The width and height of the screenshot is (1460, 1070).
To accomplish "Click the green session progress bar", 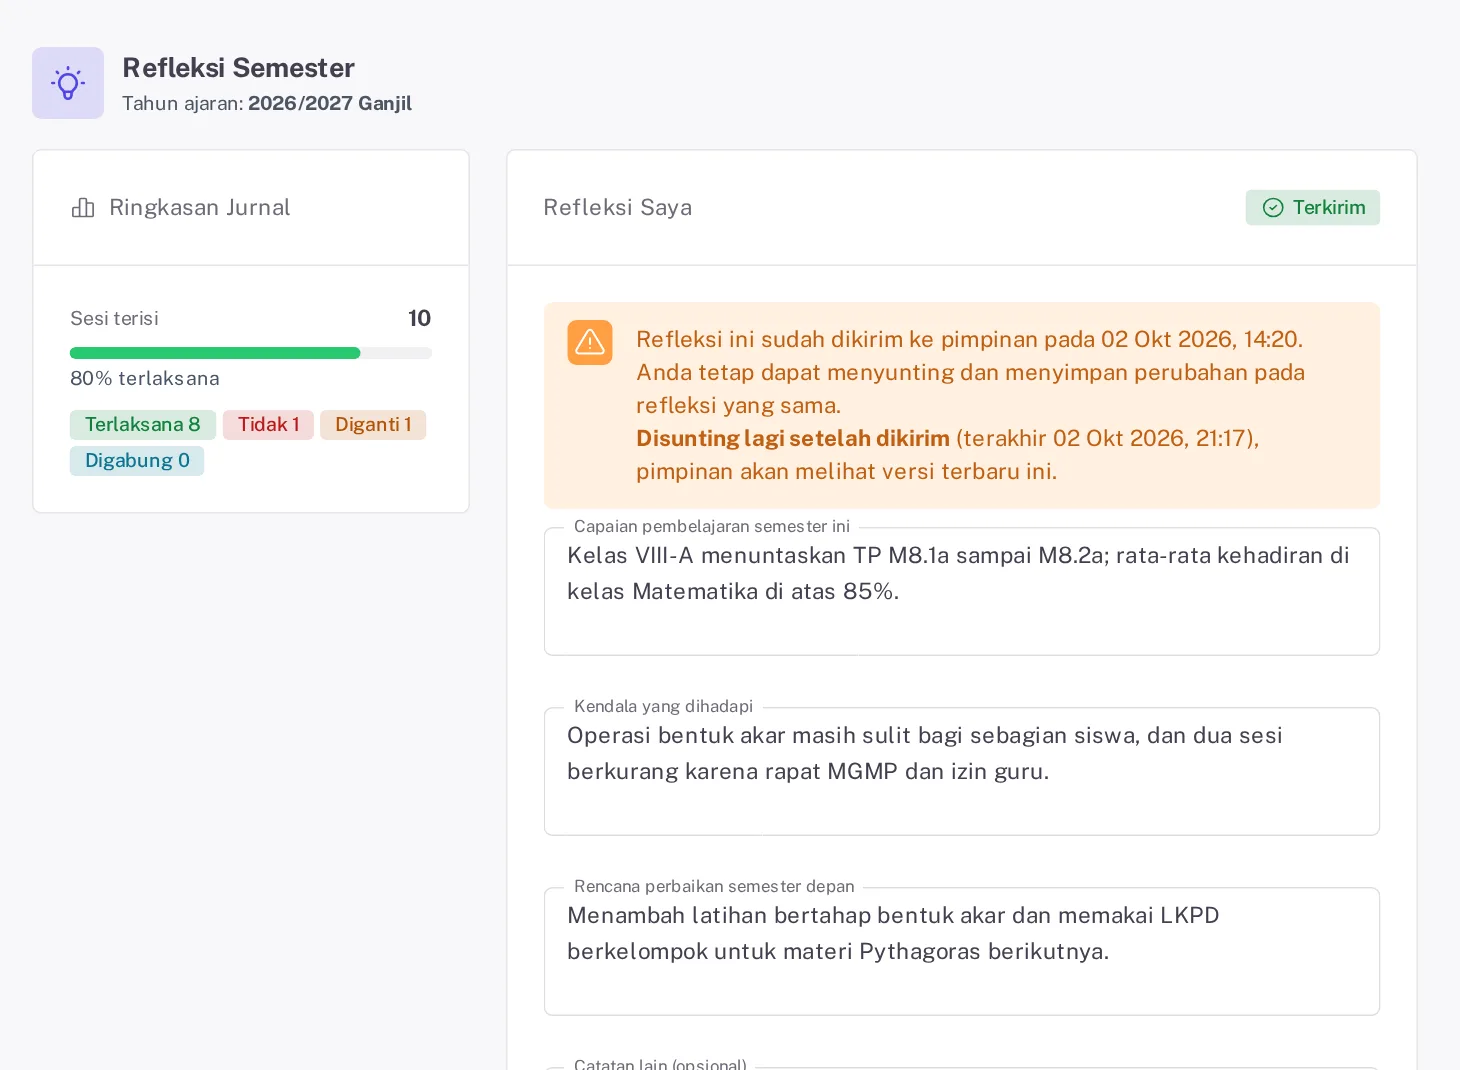I will pyautogui.click(x=251, y=353).
